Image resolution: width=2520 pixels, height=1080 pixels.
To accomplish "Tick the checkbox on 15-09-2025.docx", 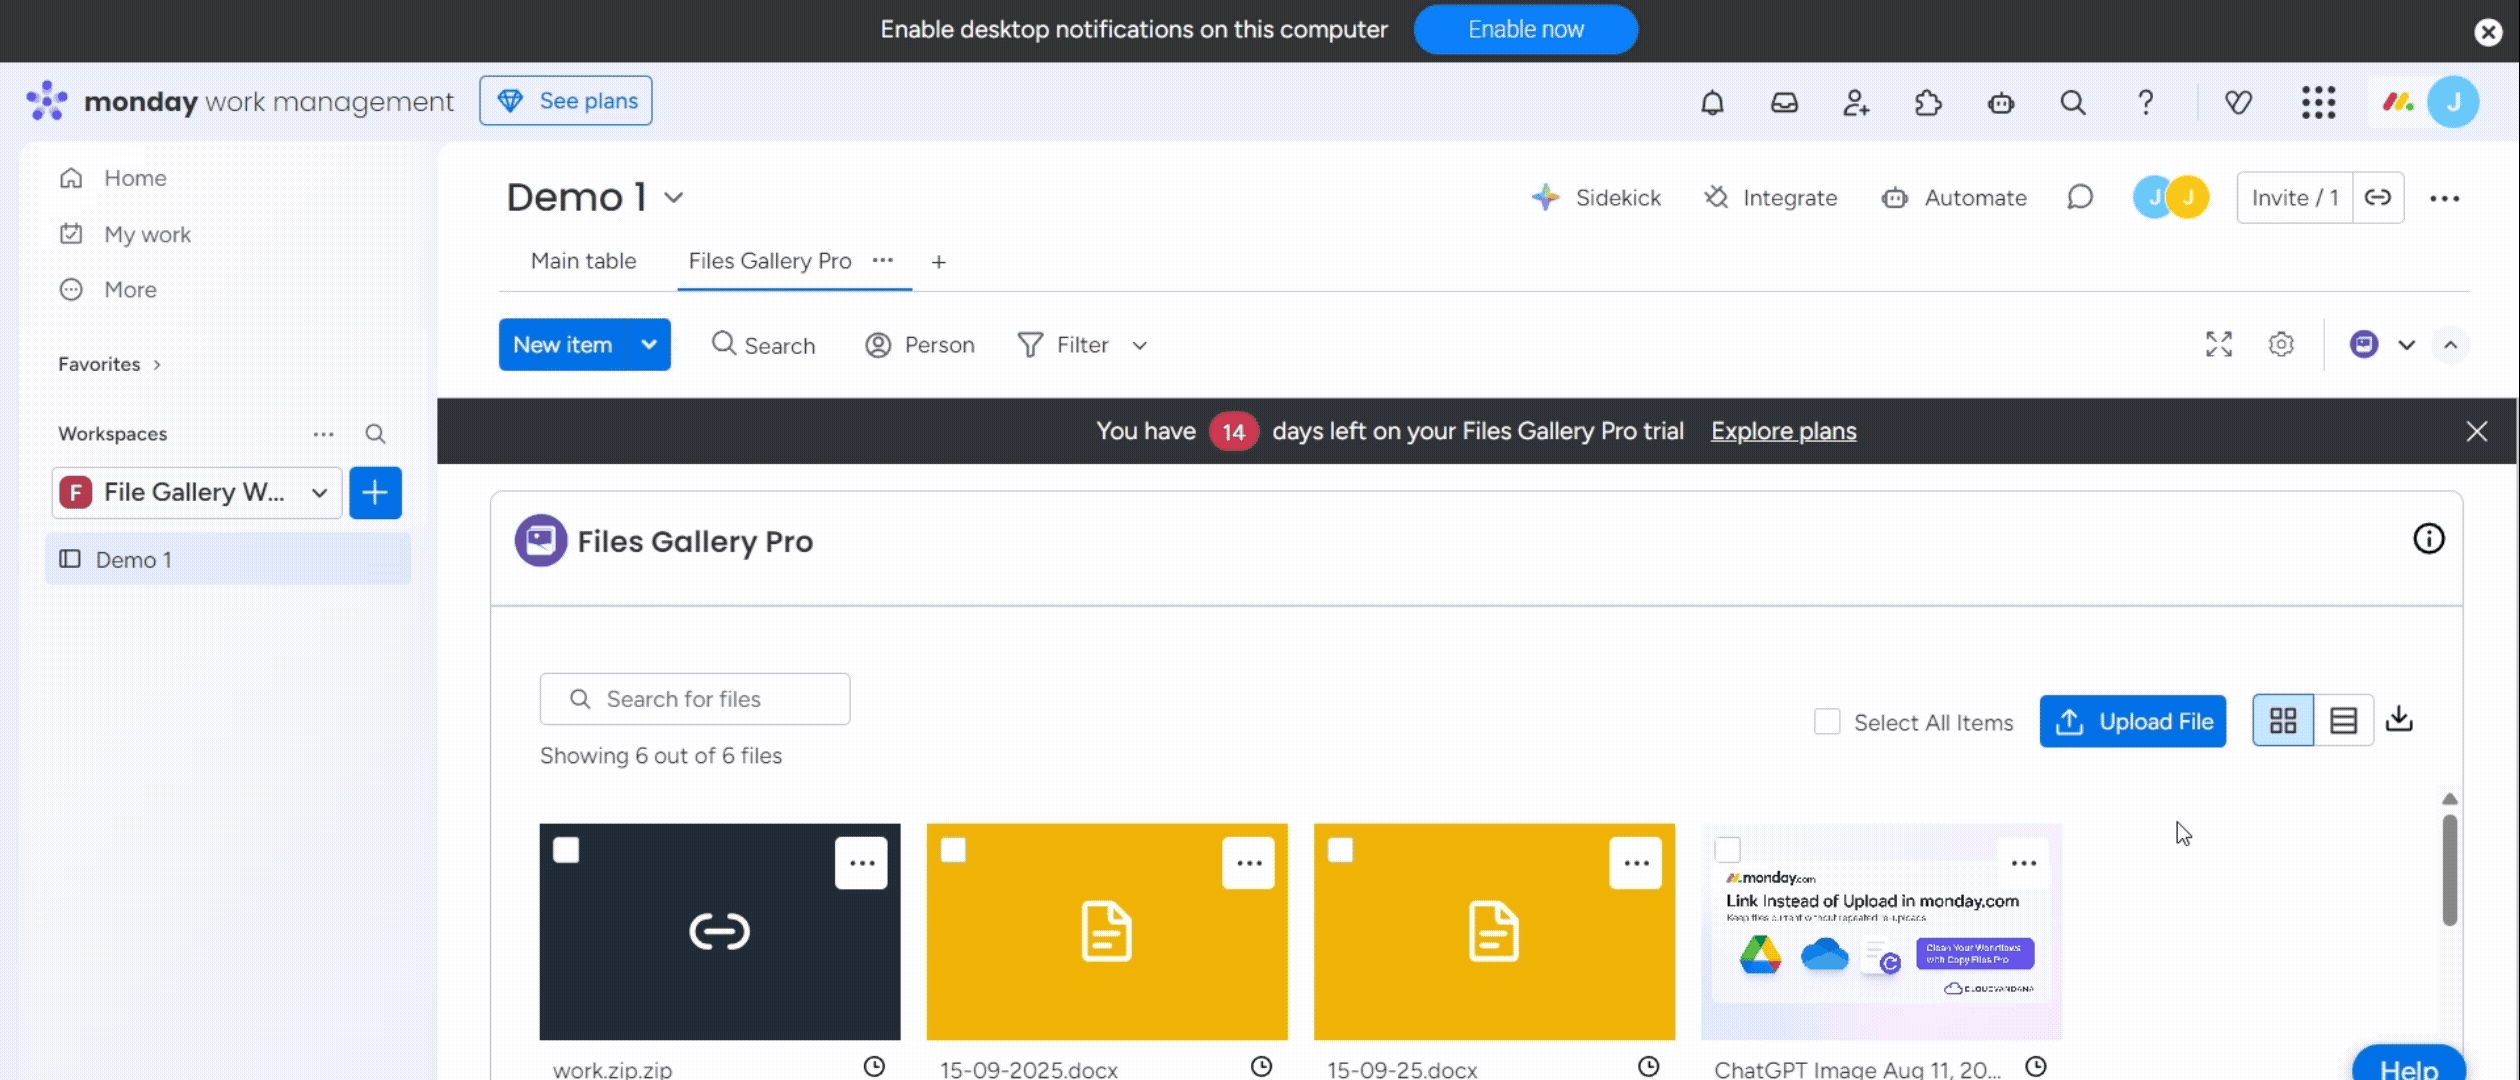I will tap(953, 850).
